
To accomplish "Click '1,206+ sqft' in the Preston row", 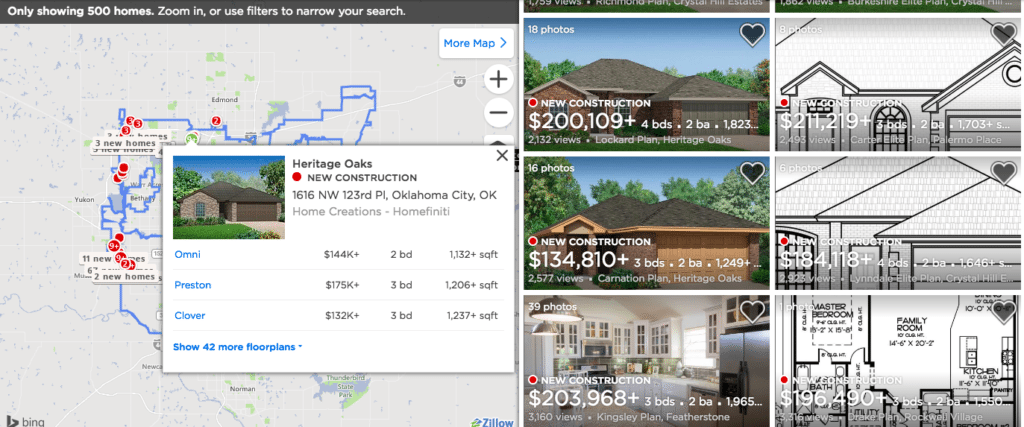I will click(x=472, y=285).
